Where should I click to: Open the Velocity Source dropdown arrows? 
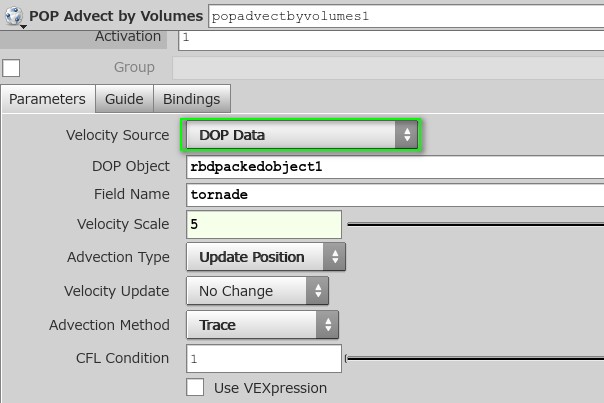(x=406, y=134)
